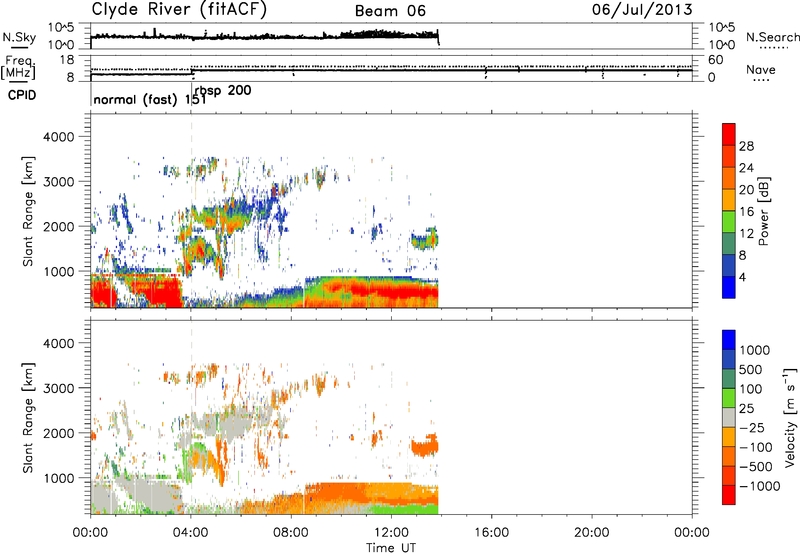Viewport: 800px width, 554px height.
Task: Click the blue 1000 m/s velocity colorbar segment
Action: [729, 339]
